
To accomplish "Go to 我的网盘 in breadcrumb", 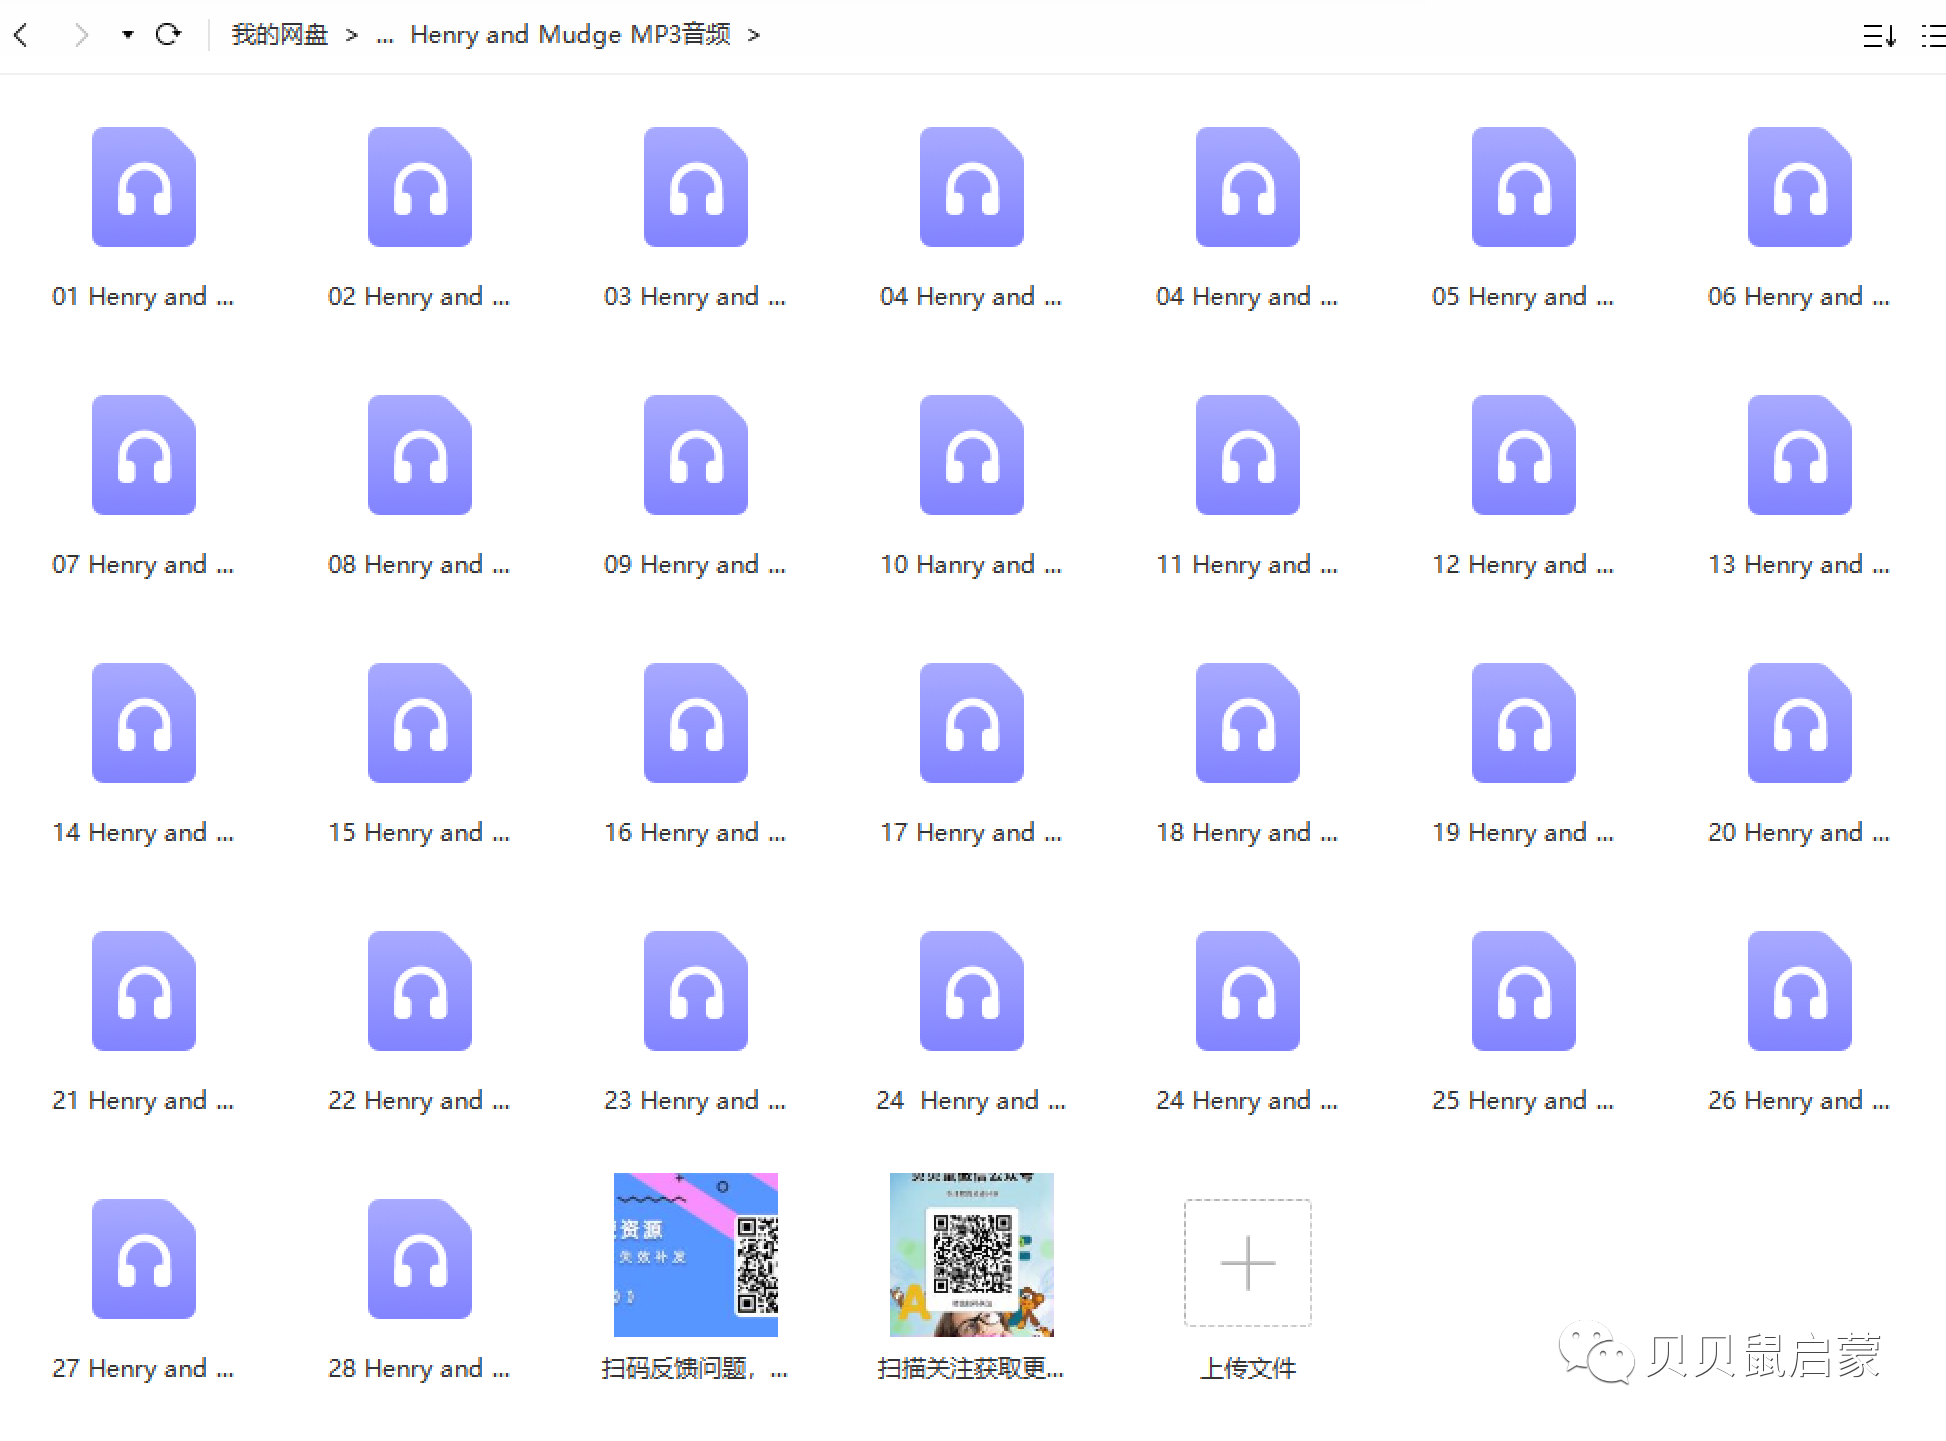I will coord(279,35).
